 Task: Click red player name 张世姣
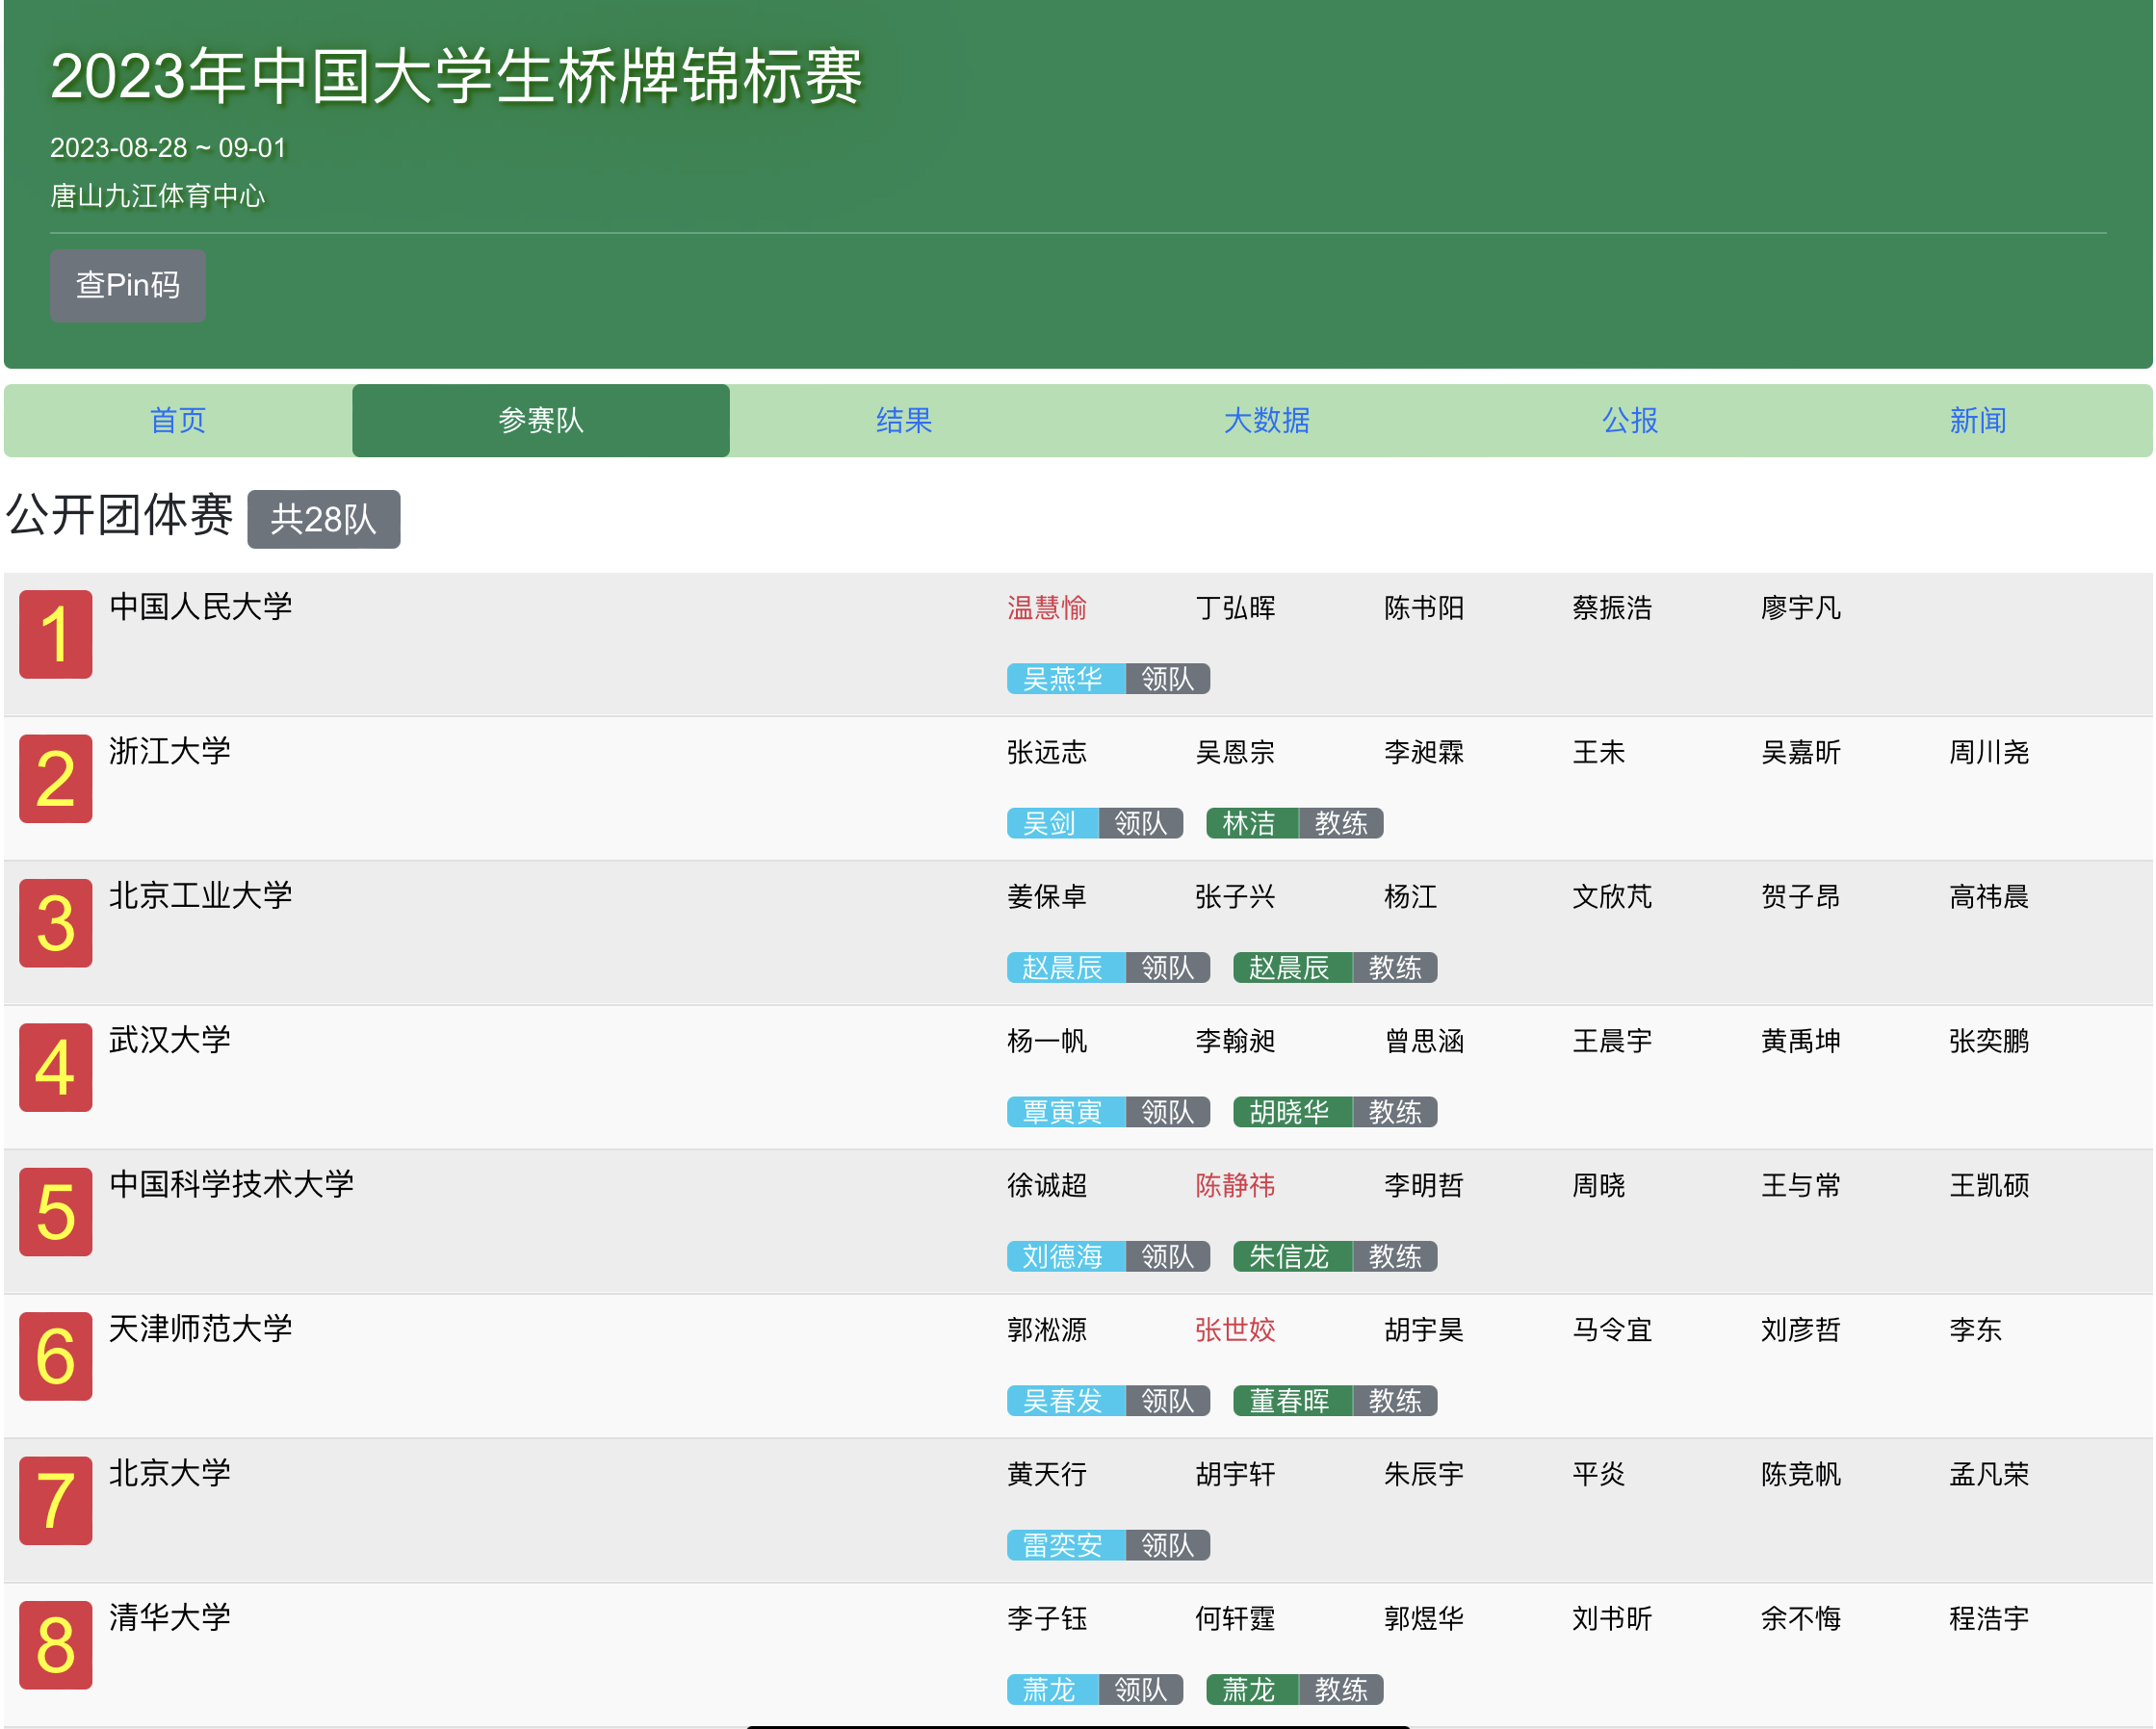[x=1236, y=1330]
